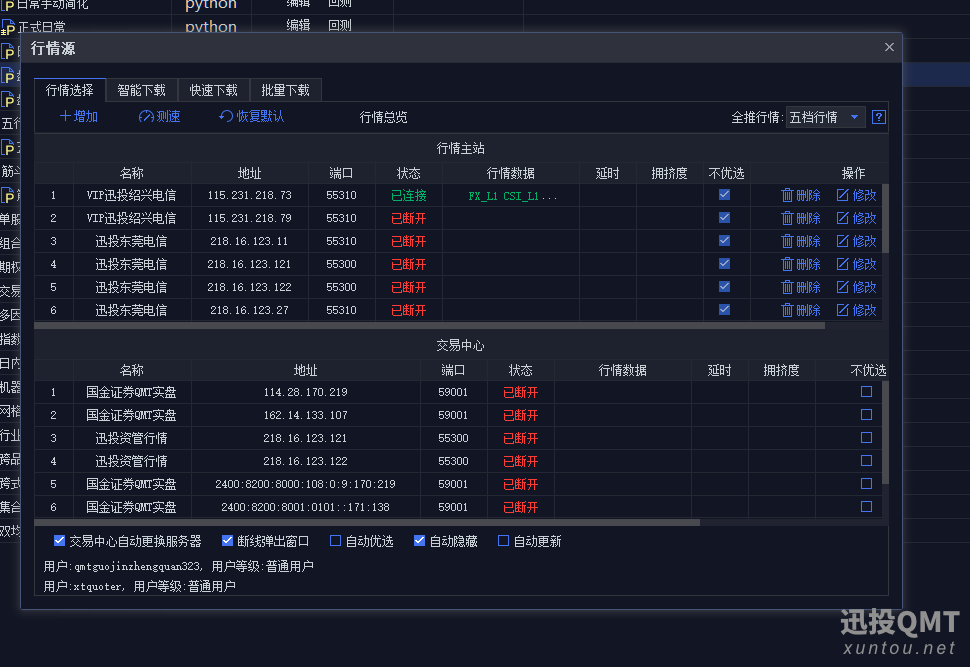
Task: Uncheck 不优选 for server 218.16.123.11
Action: [724, 241]
